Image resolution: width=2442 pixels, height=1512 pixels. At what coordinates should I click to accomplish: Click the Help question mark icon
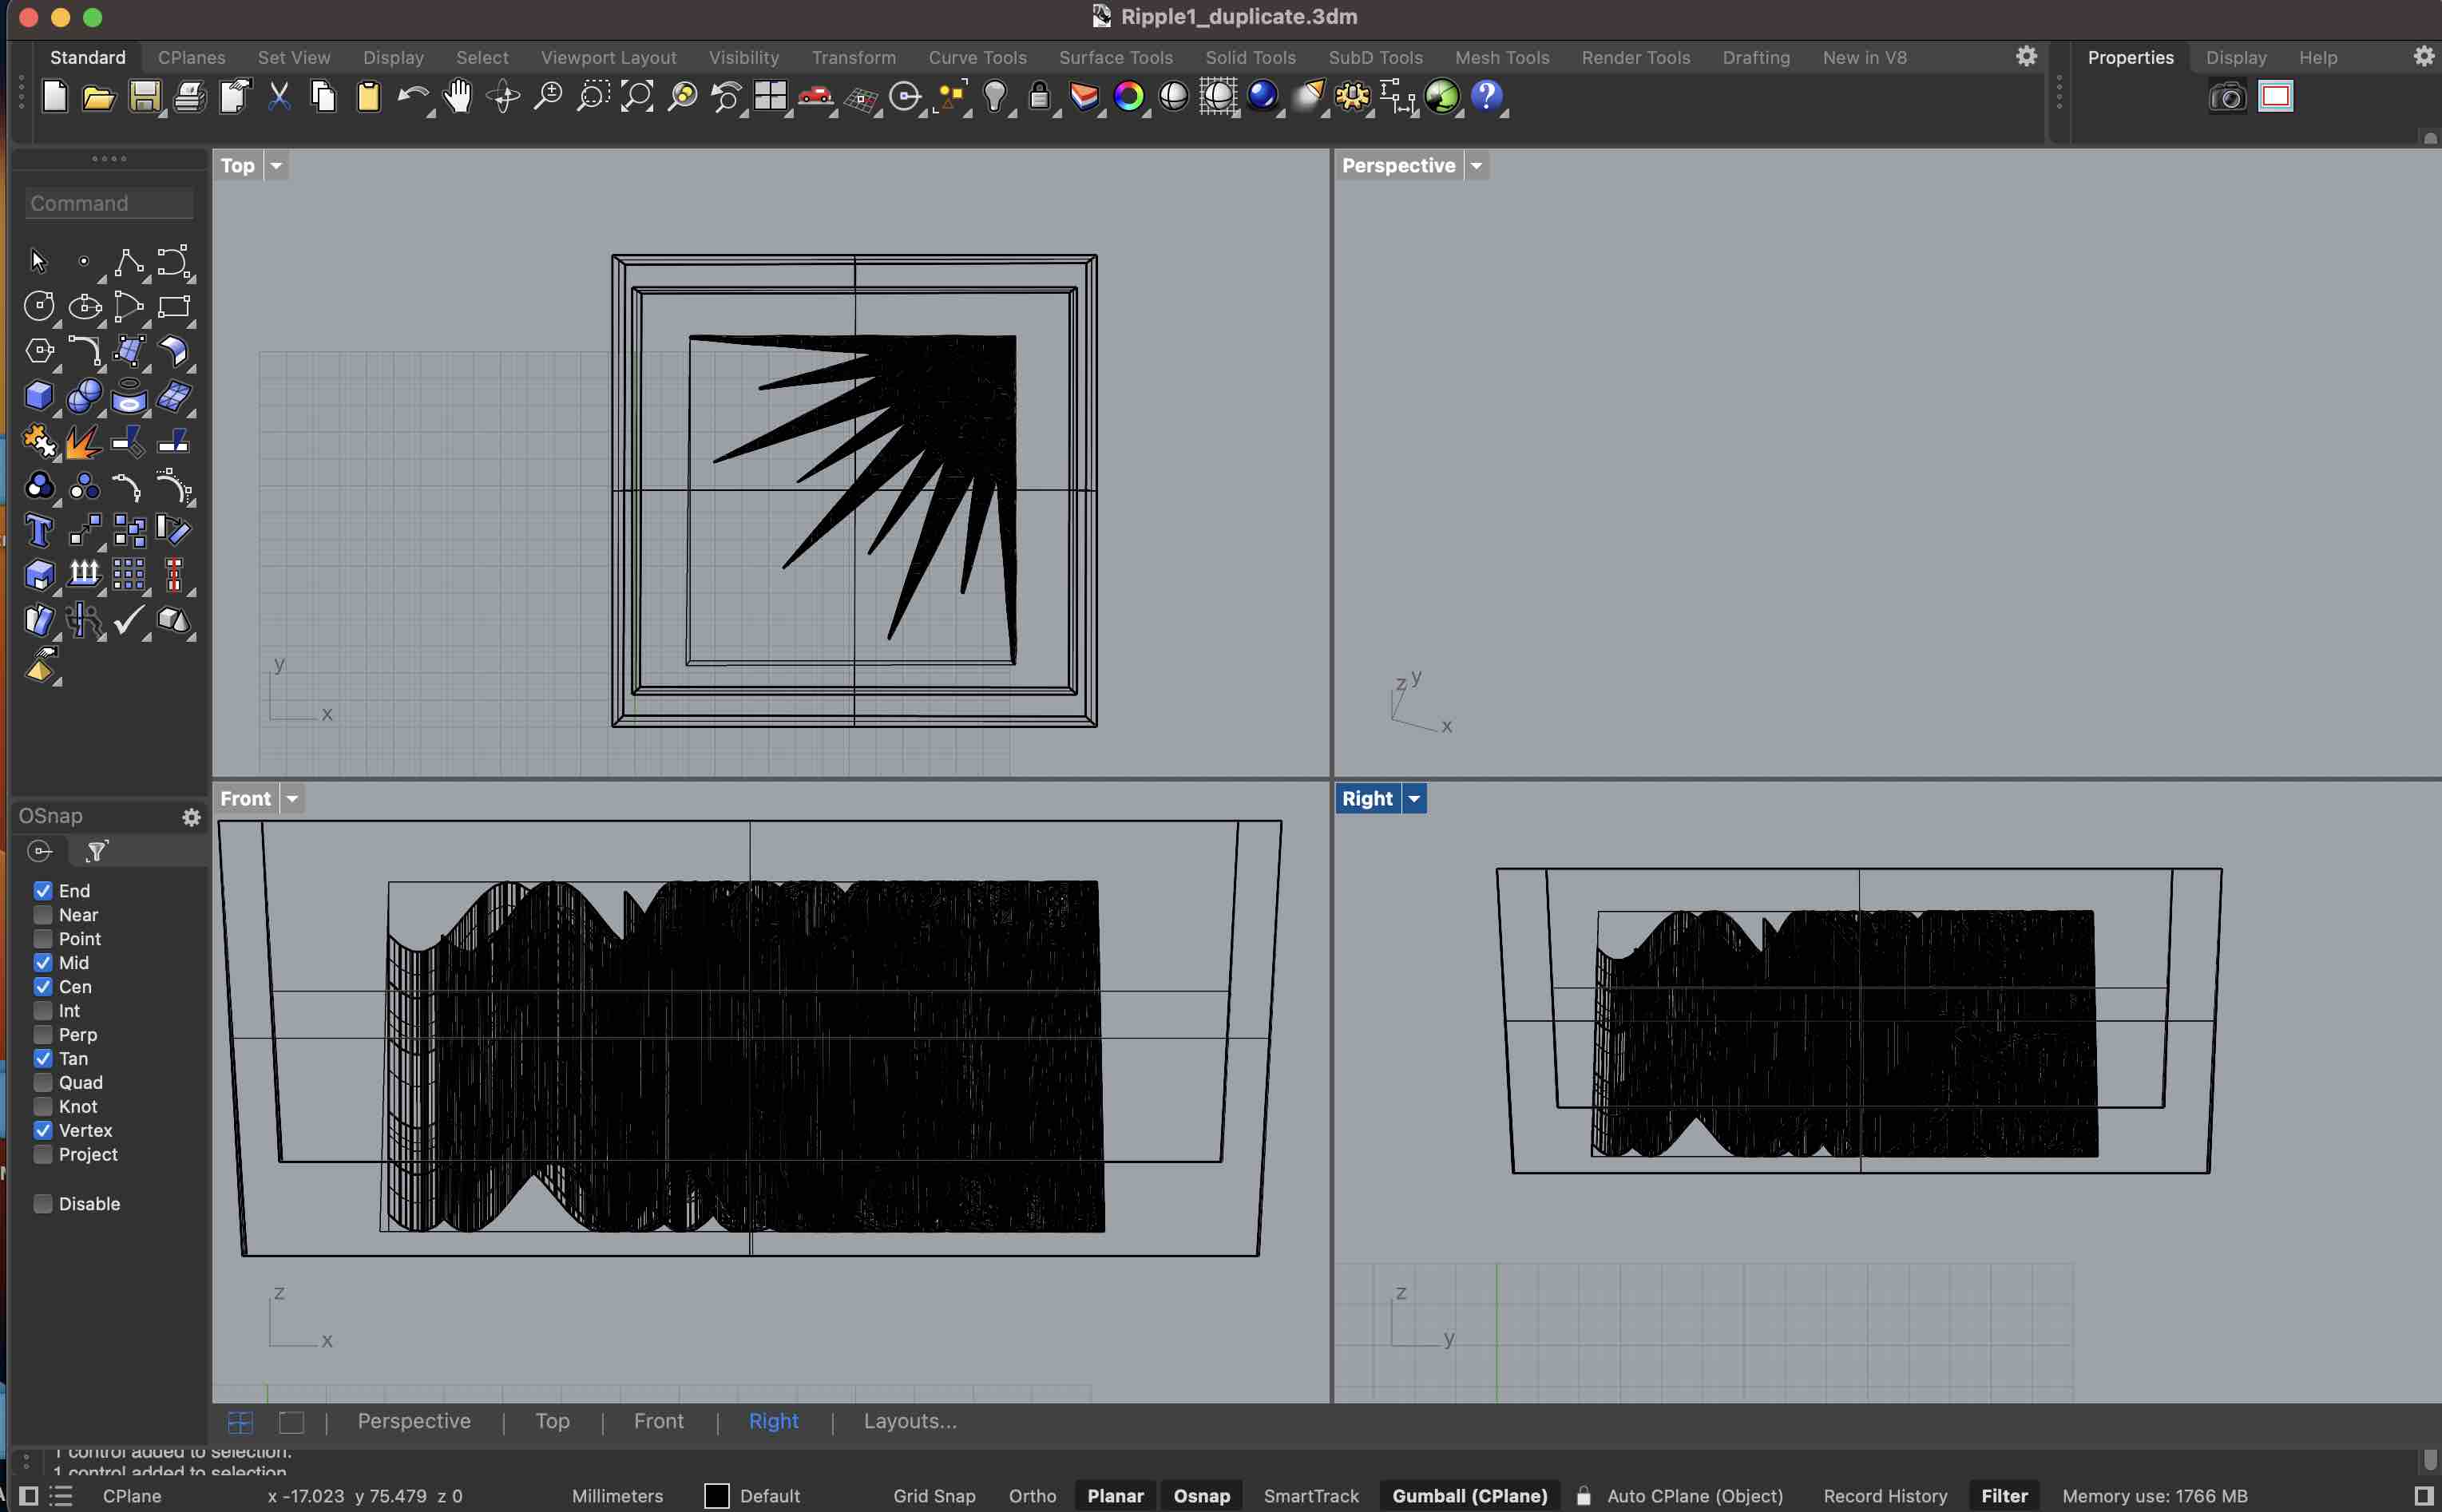click(1487, 97)
